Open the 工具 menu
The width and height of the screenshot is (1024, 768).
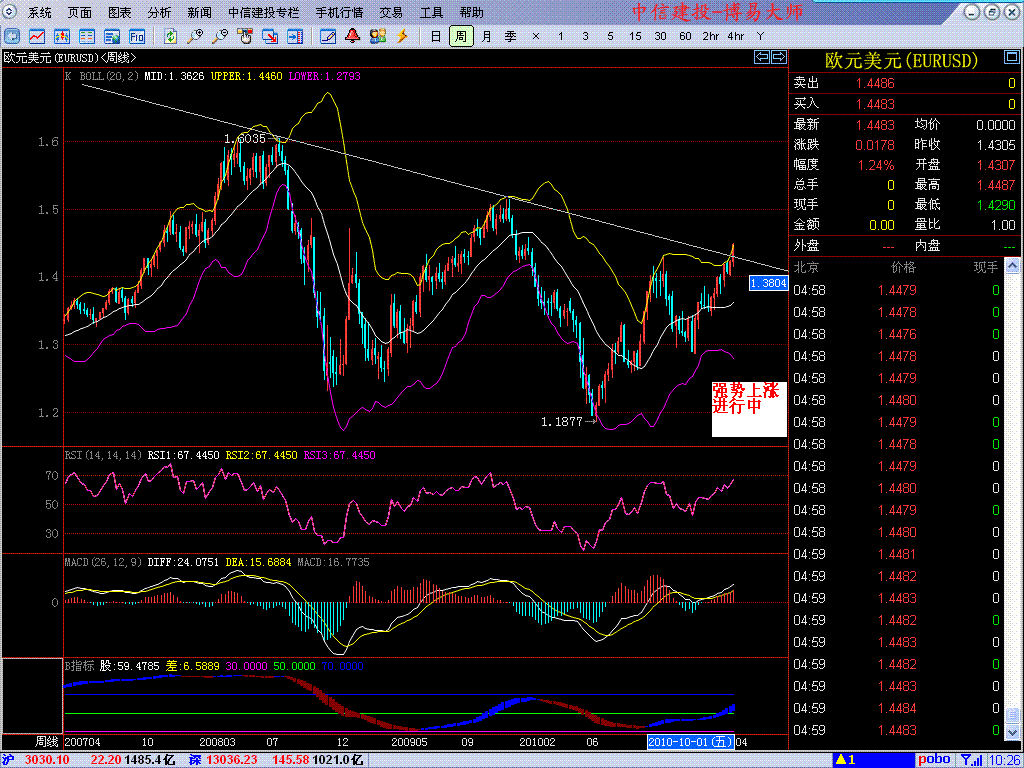(431, 12)
